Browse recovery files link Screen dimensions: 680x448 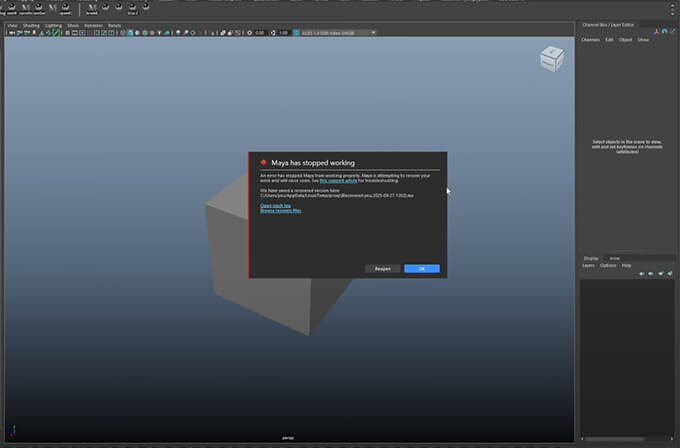(x=280, y=211)
